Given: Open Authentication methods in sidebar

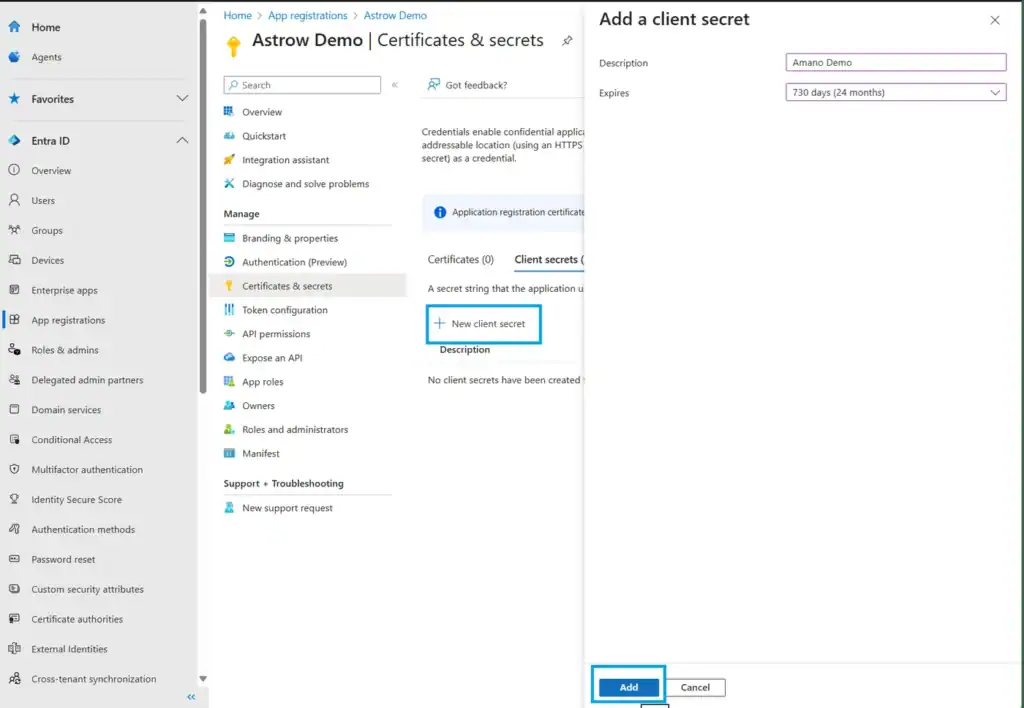Looking at the screenshot, I should point(83,529).
